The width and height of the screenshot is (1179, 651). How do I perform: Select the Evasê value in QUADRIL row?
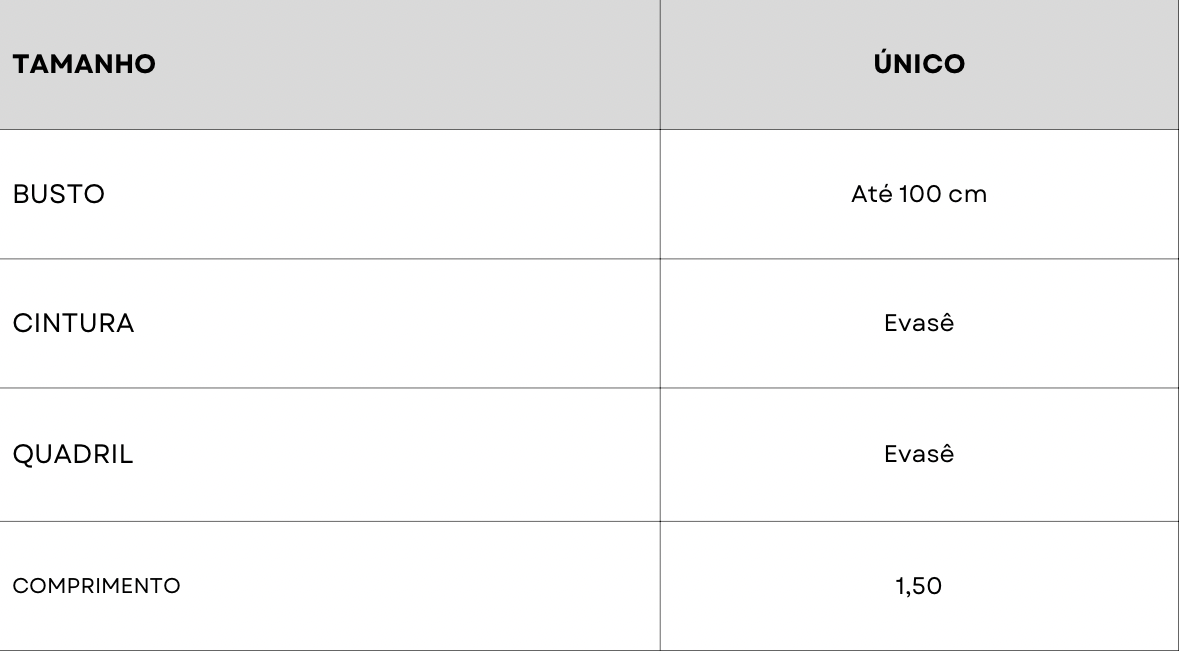pos(919,455)
